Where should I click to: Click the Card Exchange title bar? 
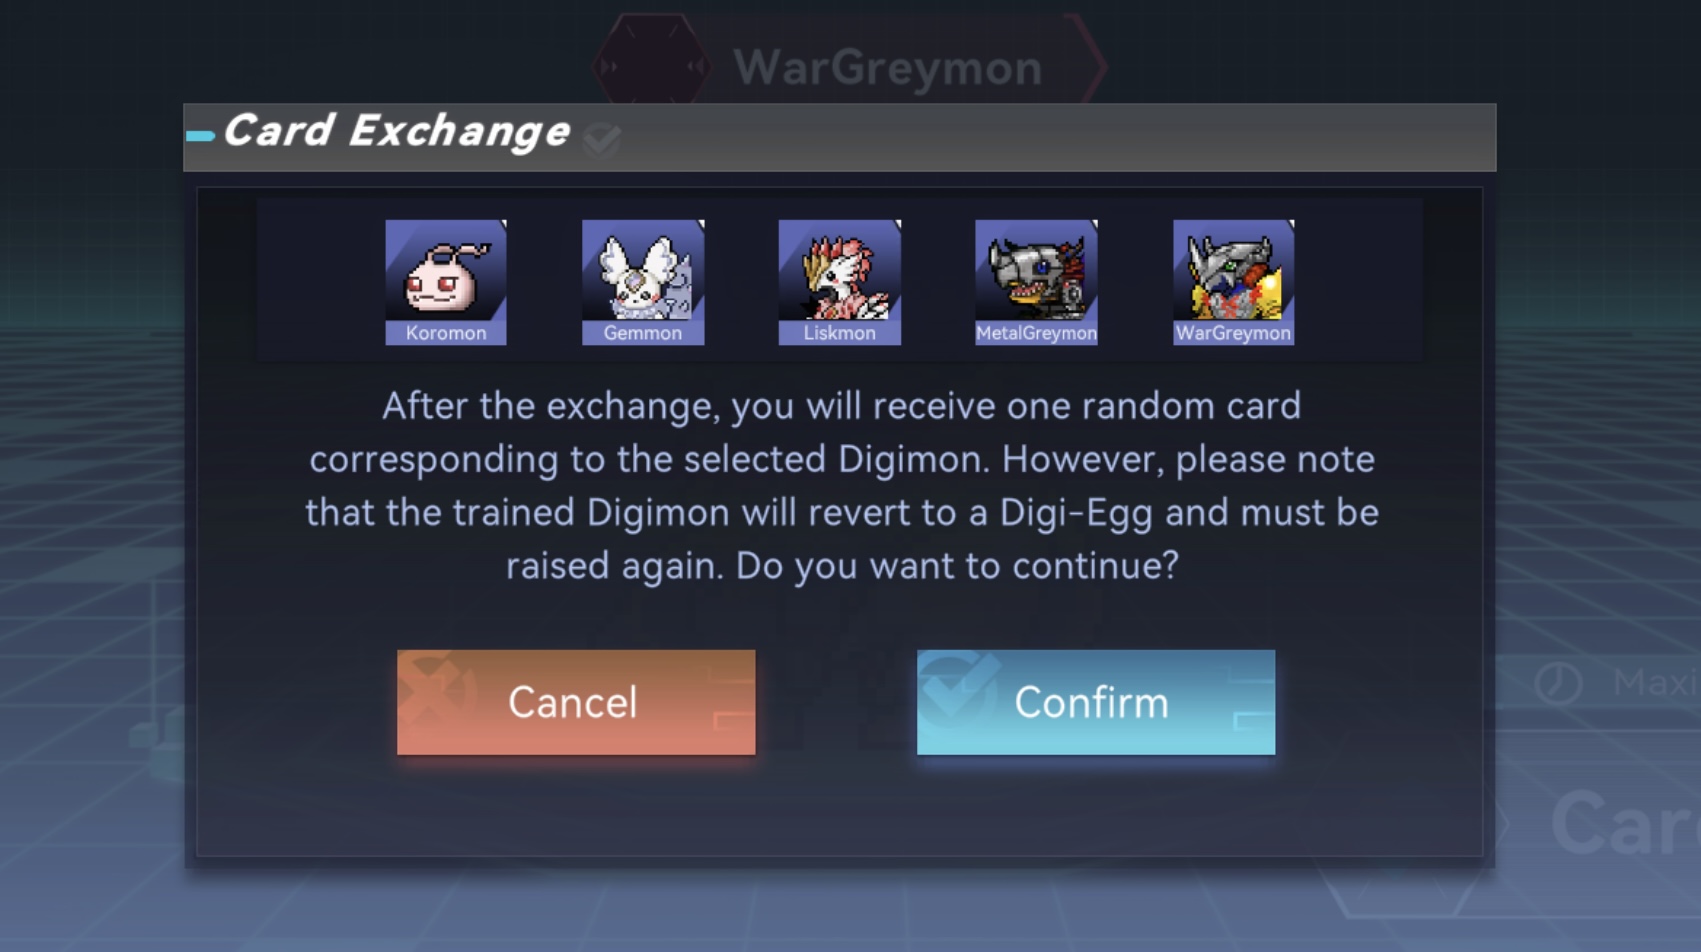pos(840,137)
